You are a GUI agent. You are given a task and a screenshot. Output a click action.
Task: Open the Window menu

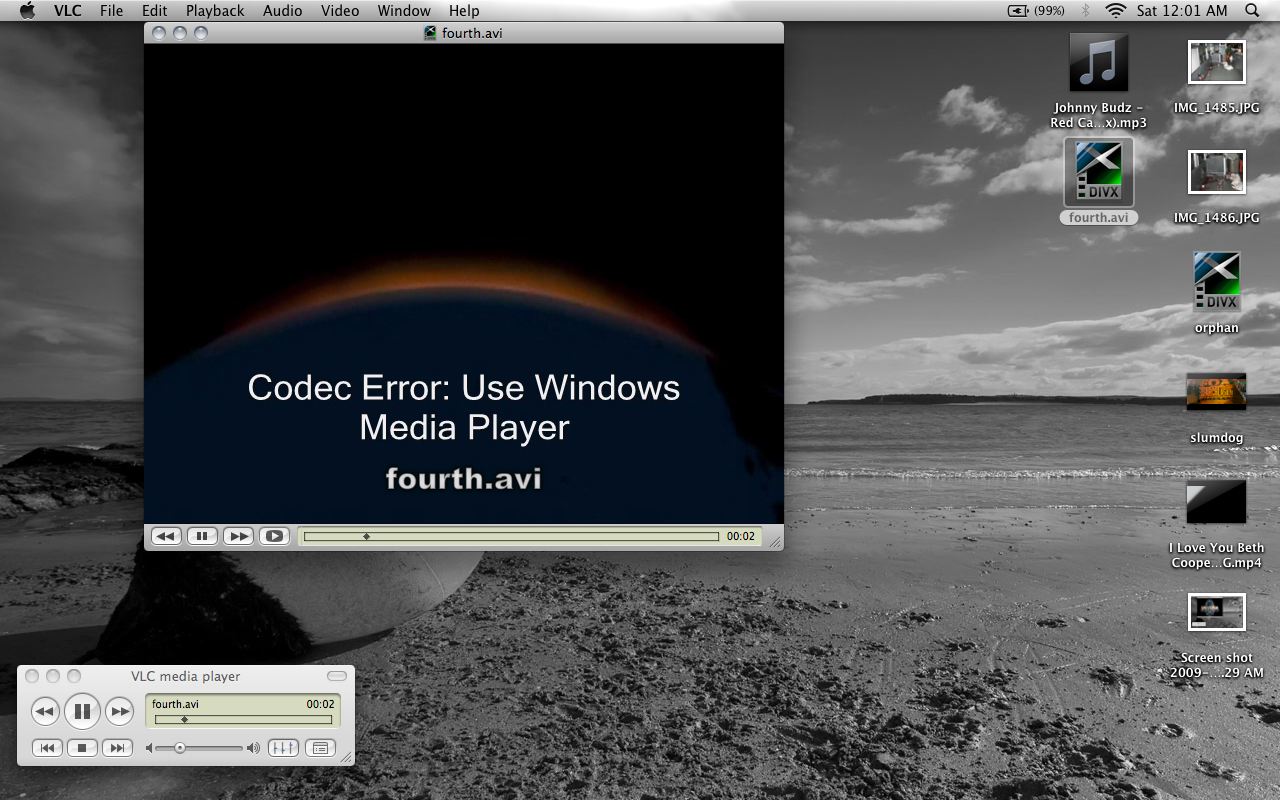point(404,10)
